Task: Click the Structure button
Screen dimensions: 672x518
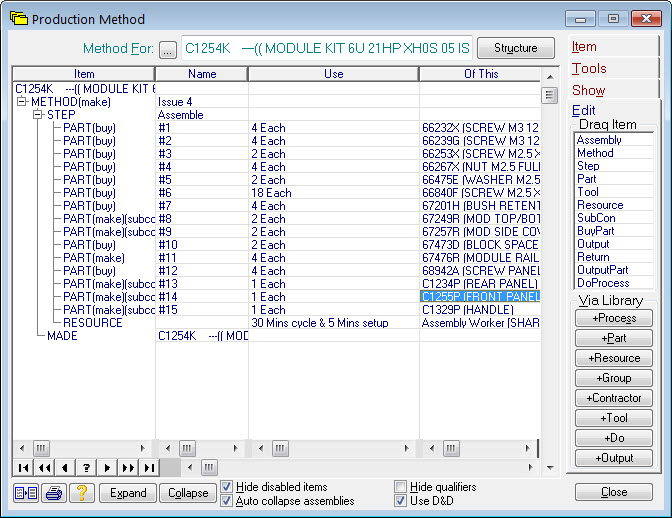Action: tap(516, 48)
